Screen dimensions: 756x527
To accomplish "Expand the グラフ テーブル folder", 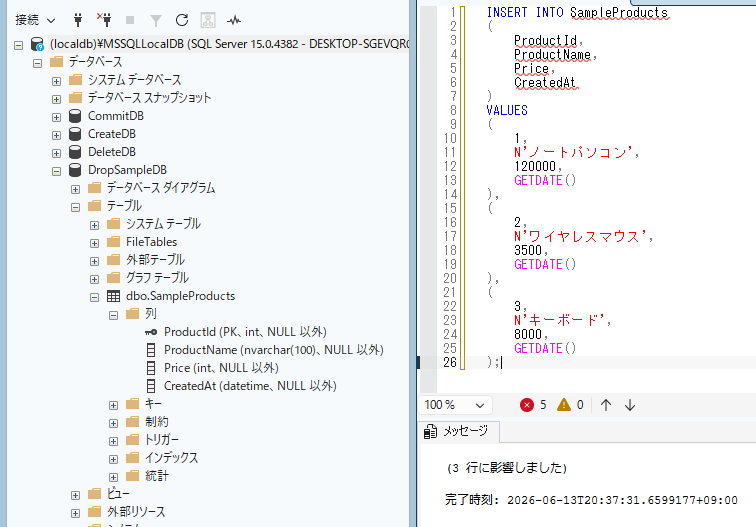I will pyautogui.click(x=94, y=279).
